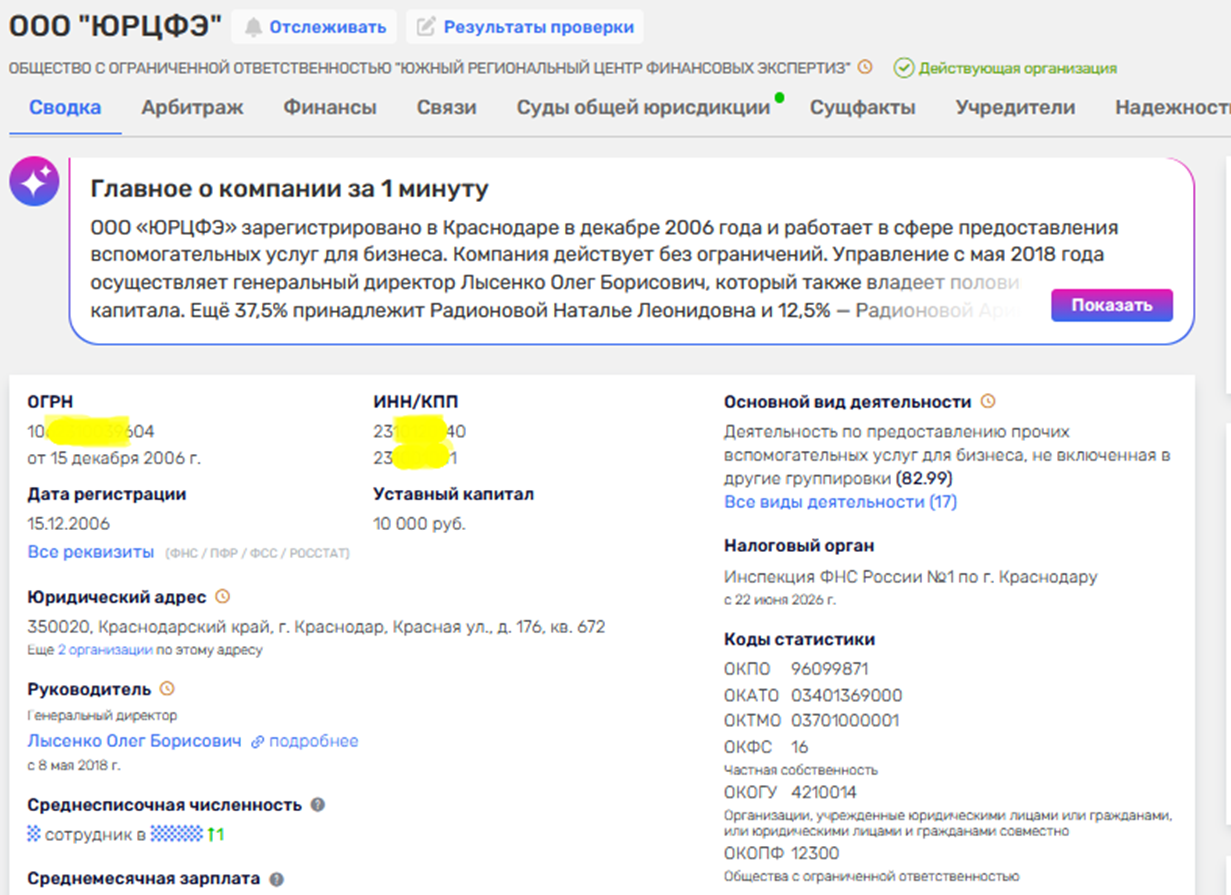Click the date с 22 июня 2026 г.

pos(779,600)
